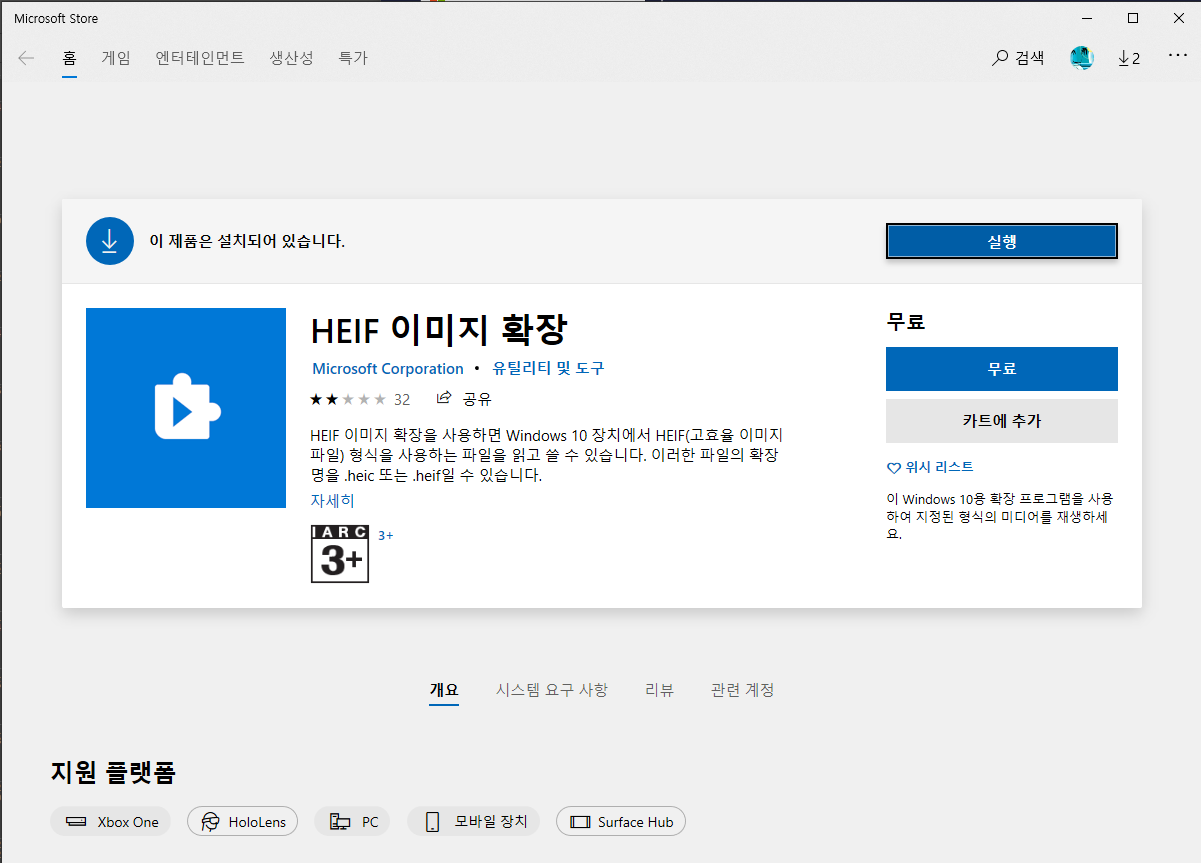
Task: Click the IARC 3+ rating badge
Action: (340, 554)
